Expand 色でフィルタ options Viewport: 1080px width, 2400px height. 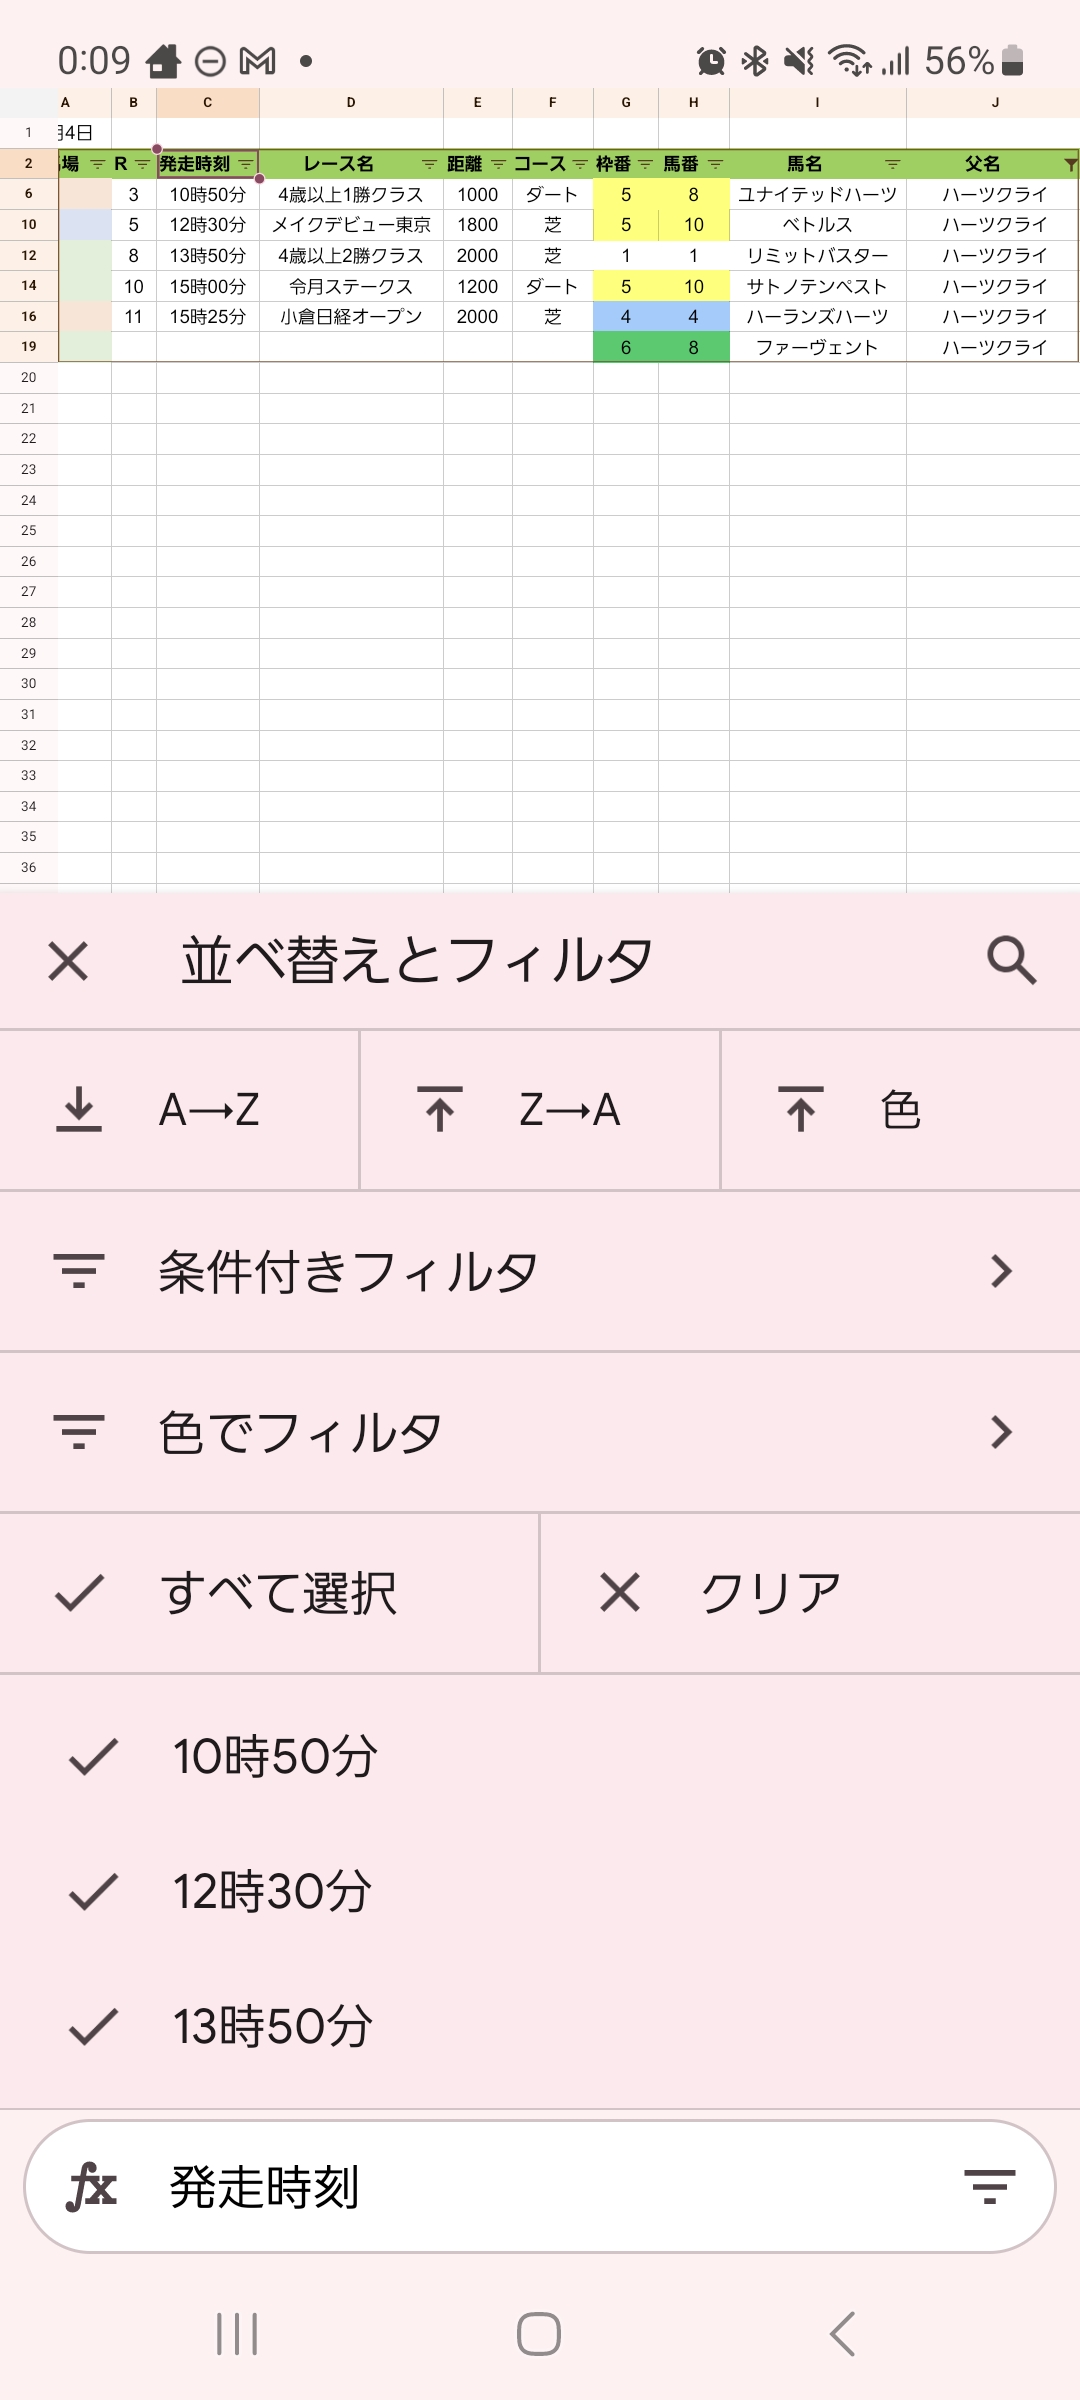540,1432
